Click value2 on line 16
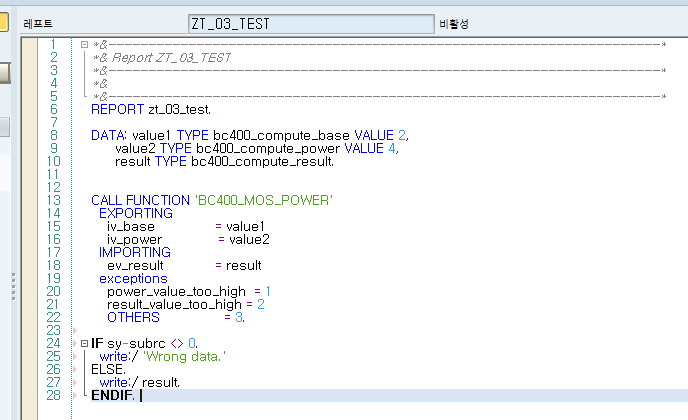 click(249, 240)
